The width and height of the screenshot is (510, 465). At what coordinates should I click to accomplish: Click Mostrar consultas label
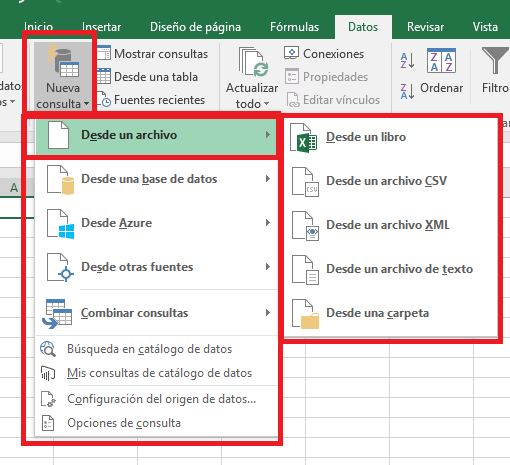point(161,54)
